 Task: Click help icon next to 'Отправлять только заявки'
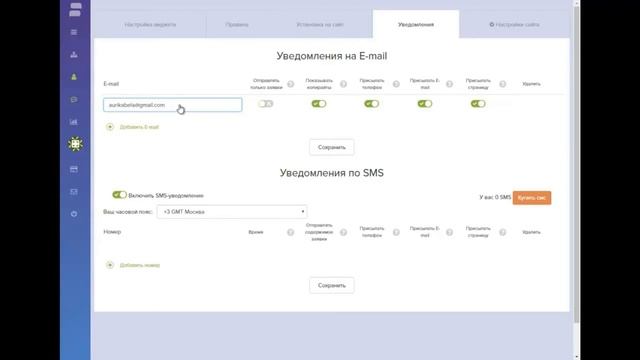(291, 84)
